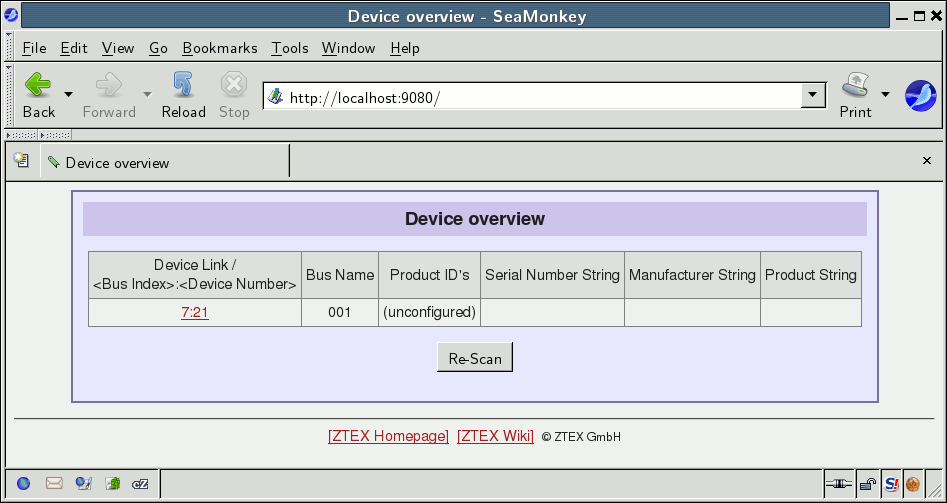Open Mail & Newsgroups from status bar
Screen dimensions: 947x503
pyautogui.click(x=54, y=483)
